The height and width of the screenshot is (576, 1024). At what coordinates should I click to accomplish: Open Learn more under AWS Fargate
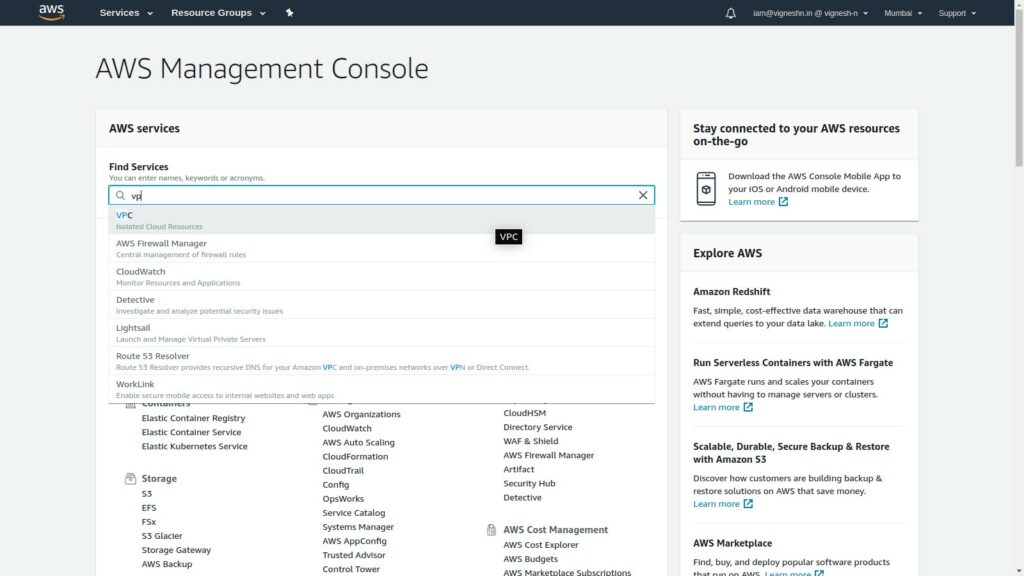(722, 407)
